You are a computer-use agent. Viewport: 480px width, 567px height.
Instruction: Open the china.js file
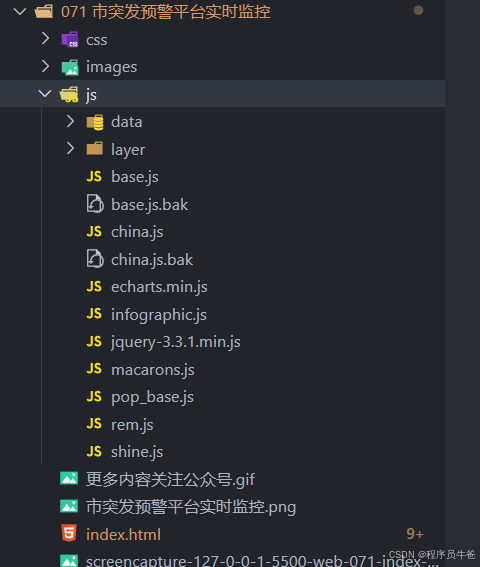pyautogui.click(x=137, y=232)
